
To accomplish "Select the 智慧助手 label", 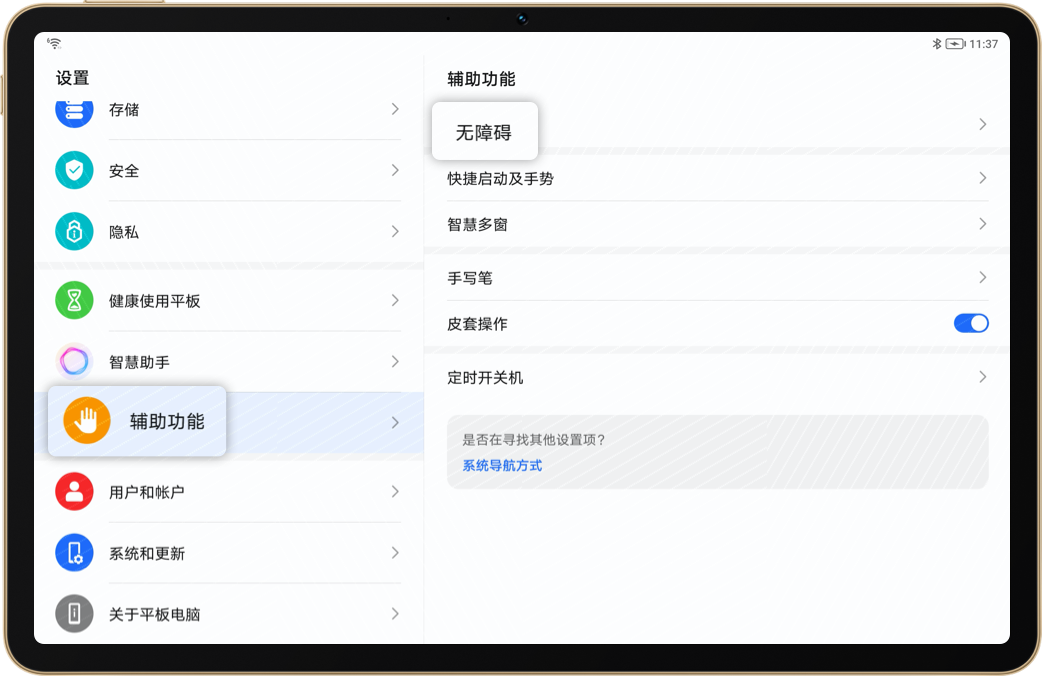I will click(x=140, y=362).
